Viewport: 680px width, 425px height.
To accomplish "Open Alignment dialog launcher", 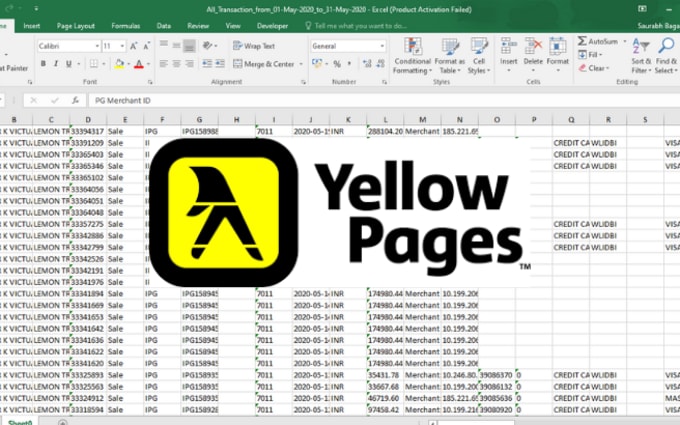I will point(303,82).
